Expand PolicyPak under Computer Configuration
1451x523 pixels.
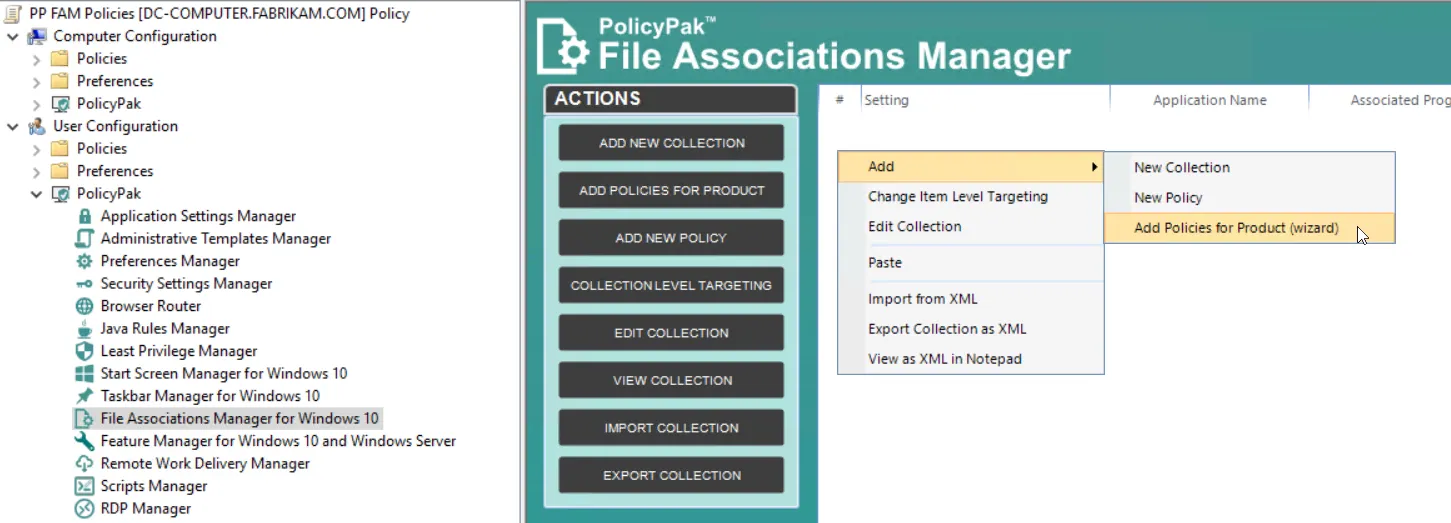coord(37,104)
